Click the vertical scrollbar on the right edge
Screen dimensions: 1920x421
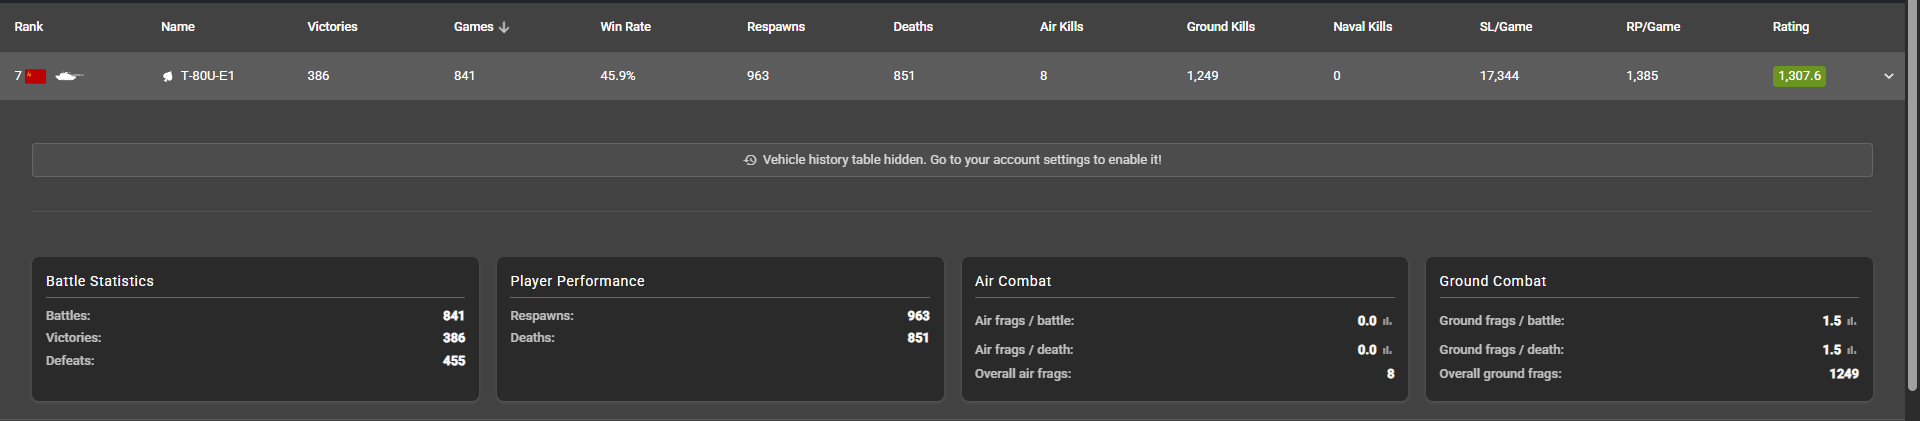point(1912,200)
